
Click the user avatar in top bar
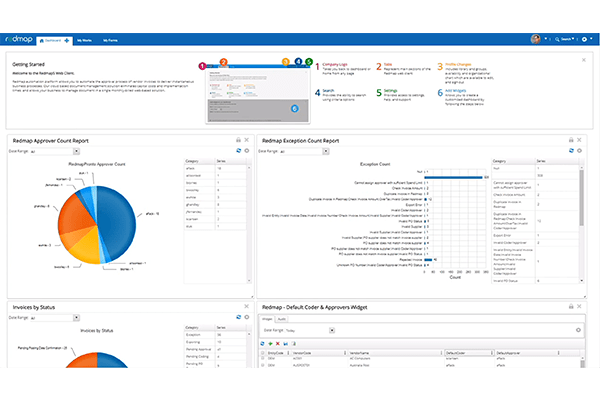click(x=536, y=39)
